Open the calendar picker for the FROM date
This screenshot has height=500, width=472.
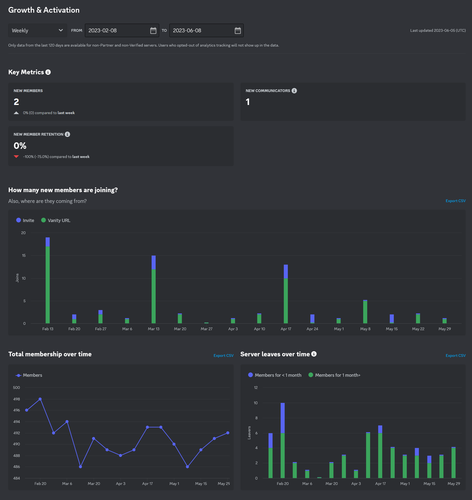[x=153, y=31]
